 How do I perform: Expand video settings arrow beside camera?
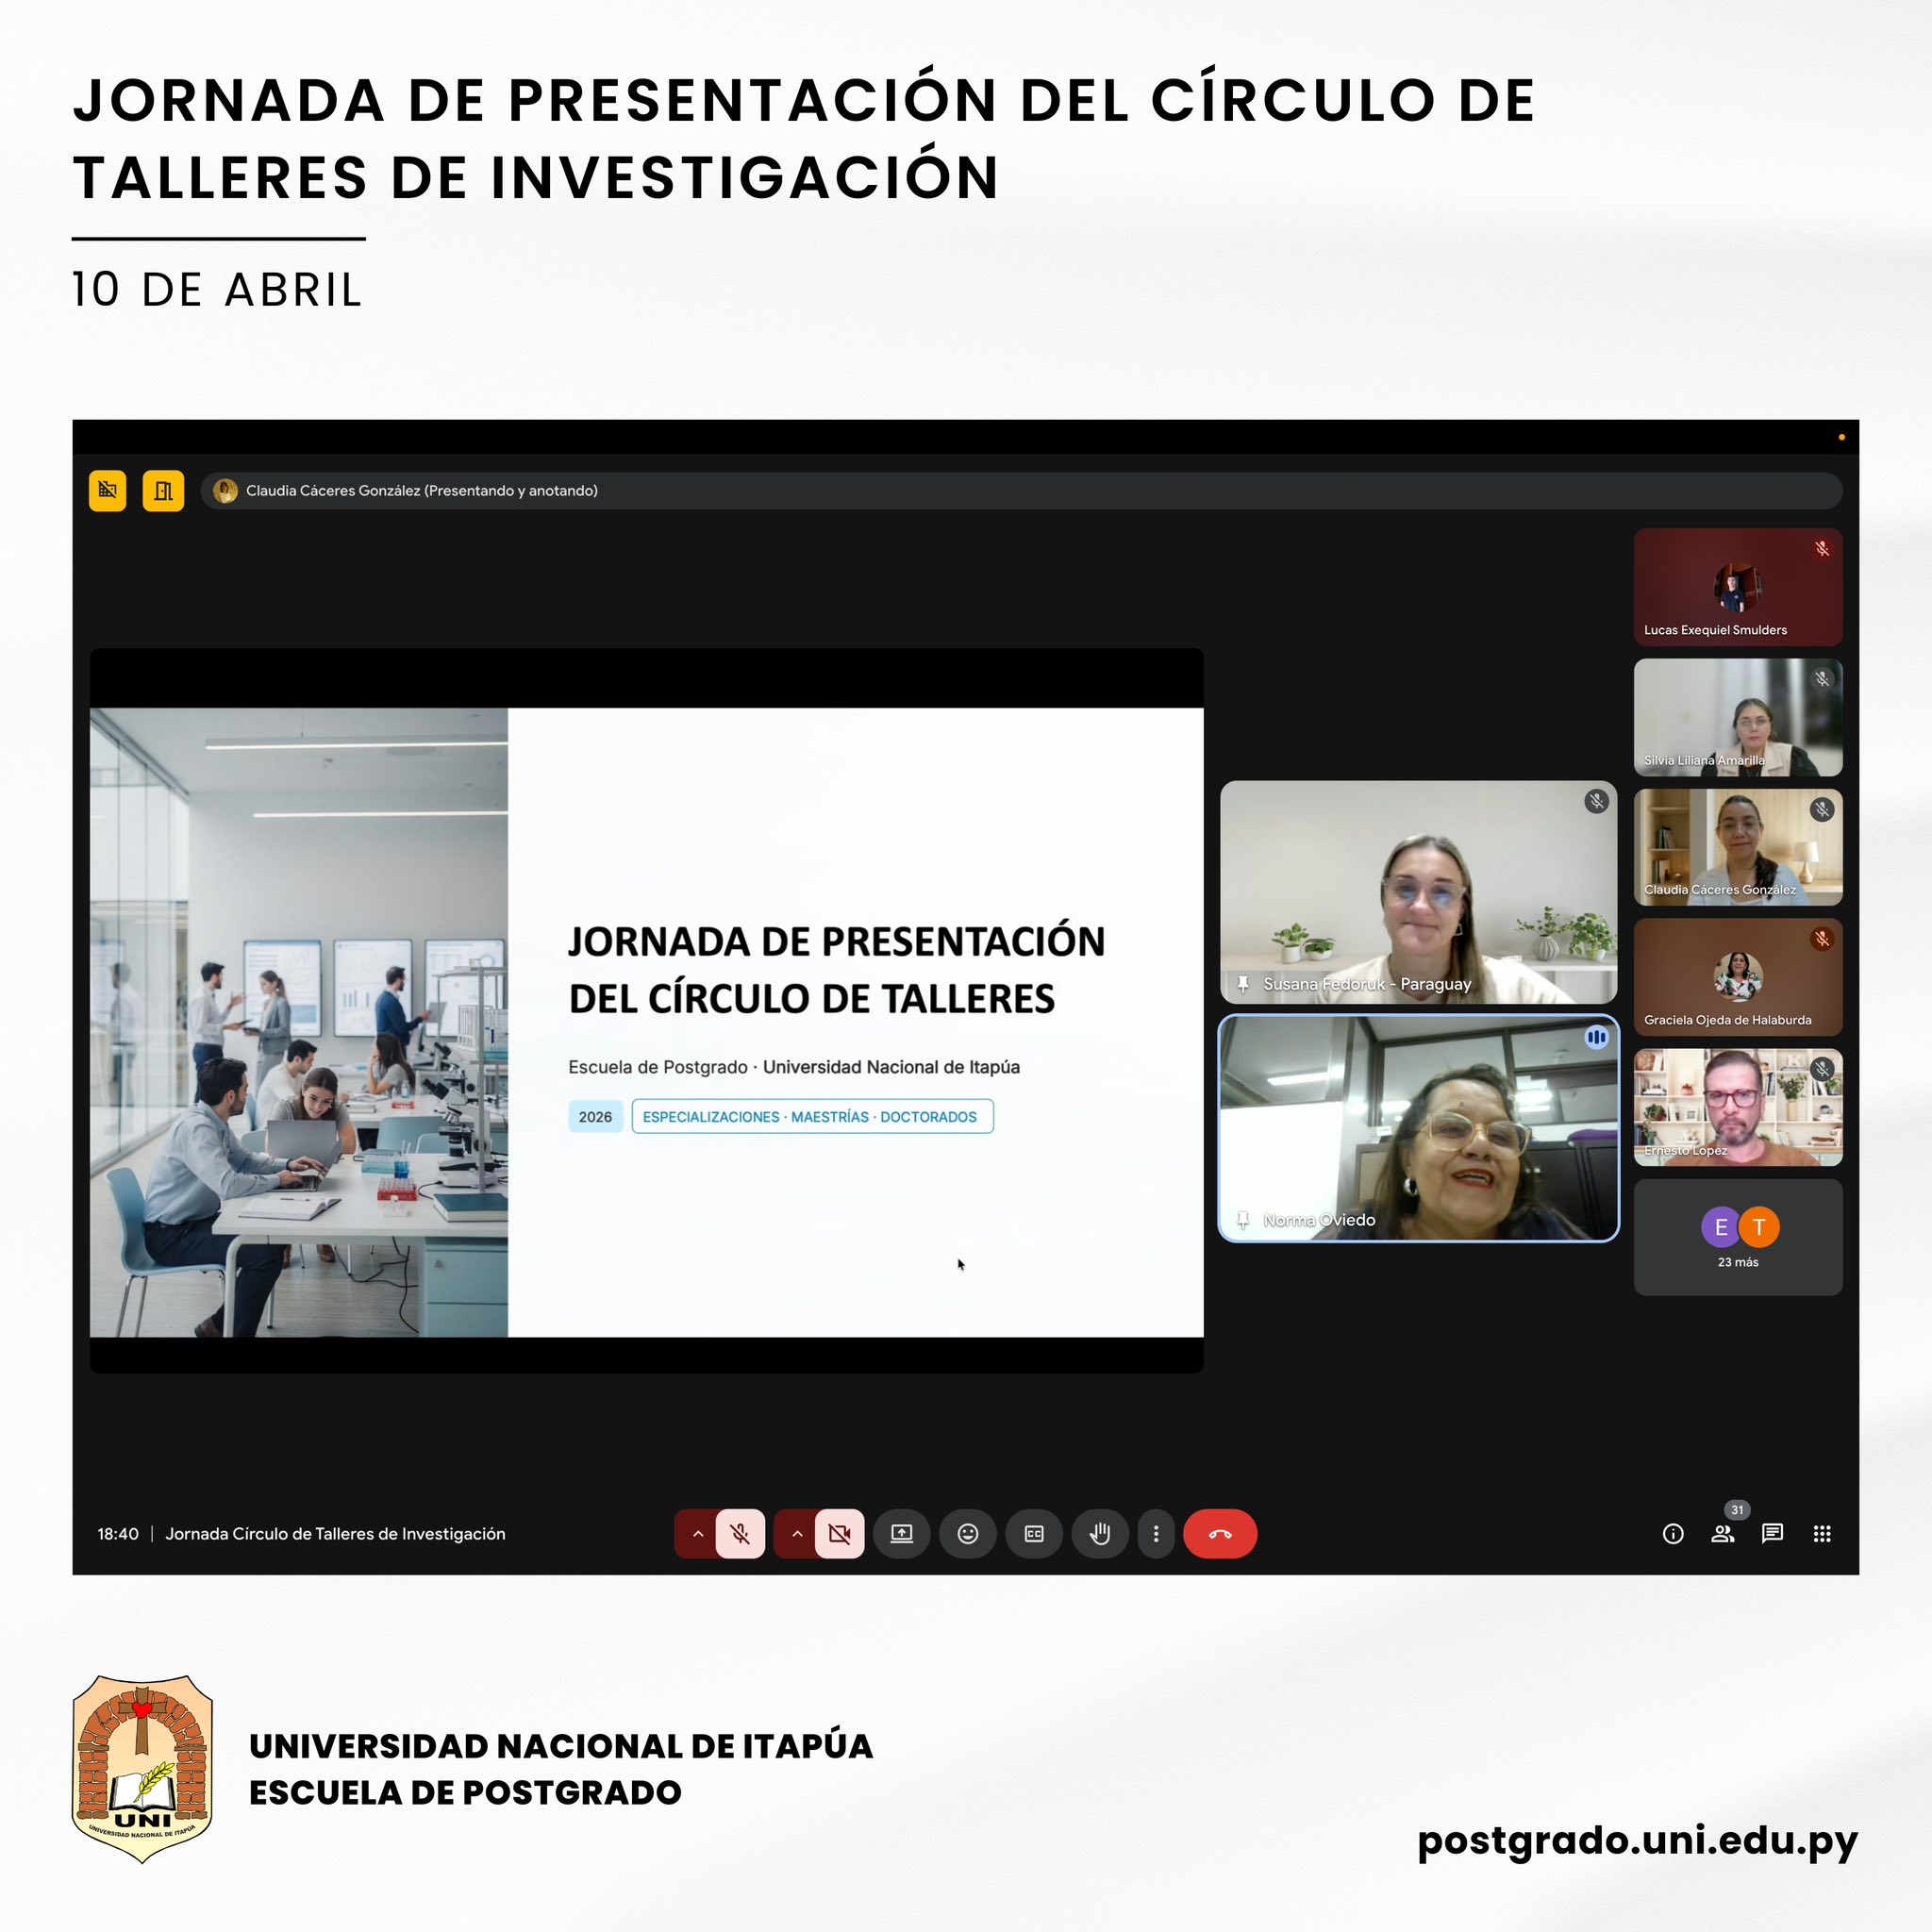point(796,1533)
